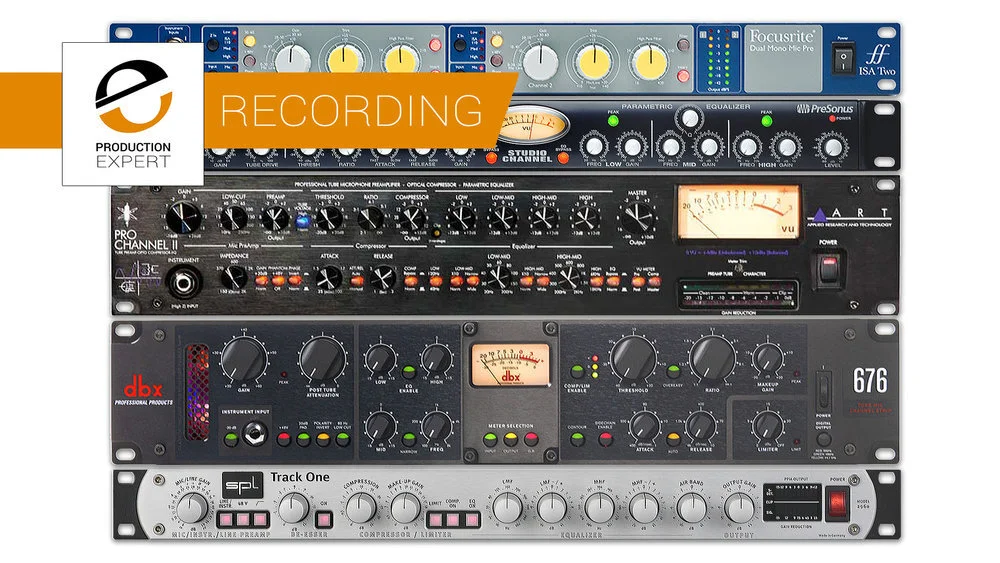Toggle the dbx Comp/Lim Enable button
The height and width of the screenshot is (563, 1000).
click(x=577, y=371)
